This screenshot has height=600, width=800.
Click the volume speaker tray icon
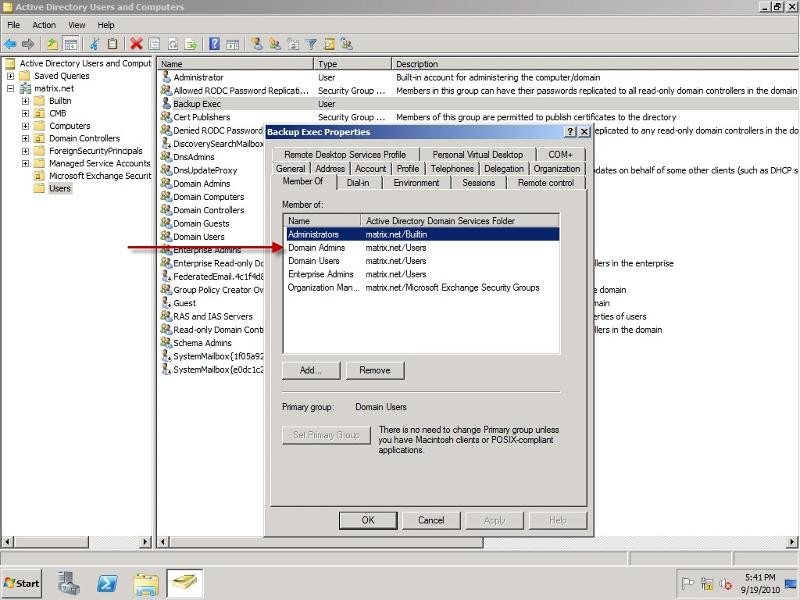[725, 584]
